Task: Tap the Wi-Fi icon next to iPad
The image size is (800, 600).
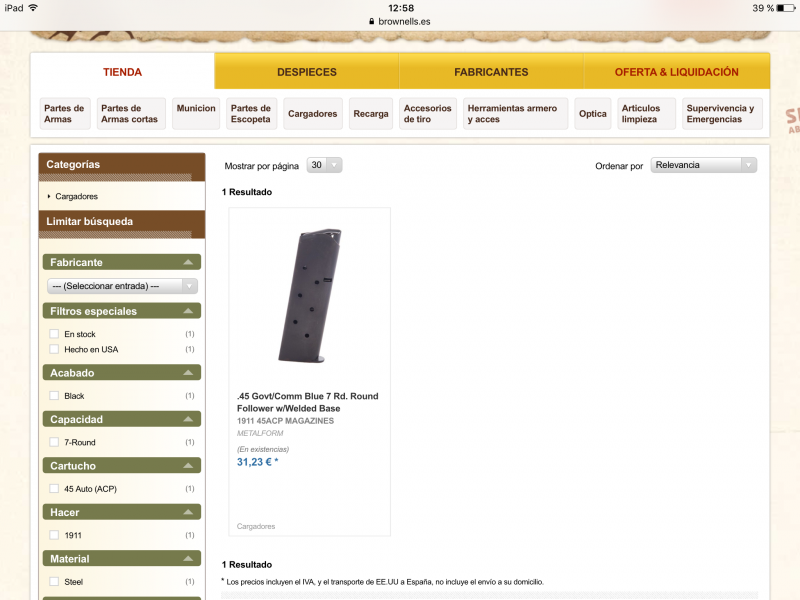Action: [33, 8]
